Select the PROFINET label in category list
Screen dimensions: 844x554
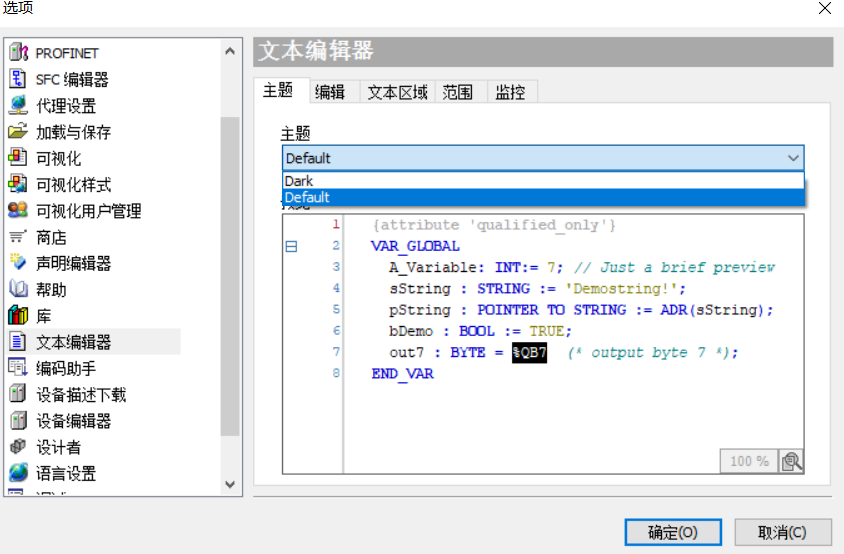(x=67, y=53)
